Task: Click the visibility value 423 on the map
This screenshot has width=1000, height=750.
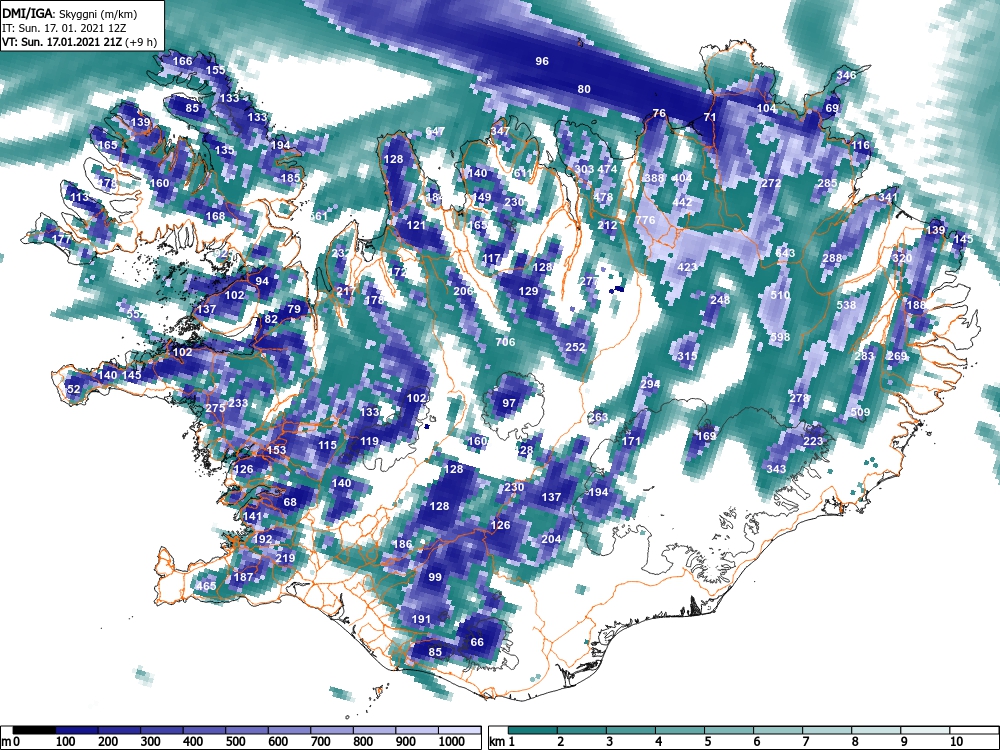Action: (x=687, y=267)
